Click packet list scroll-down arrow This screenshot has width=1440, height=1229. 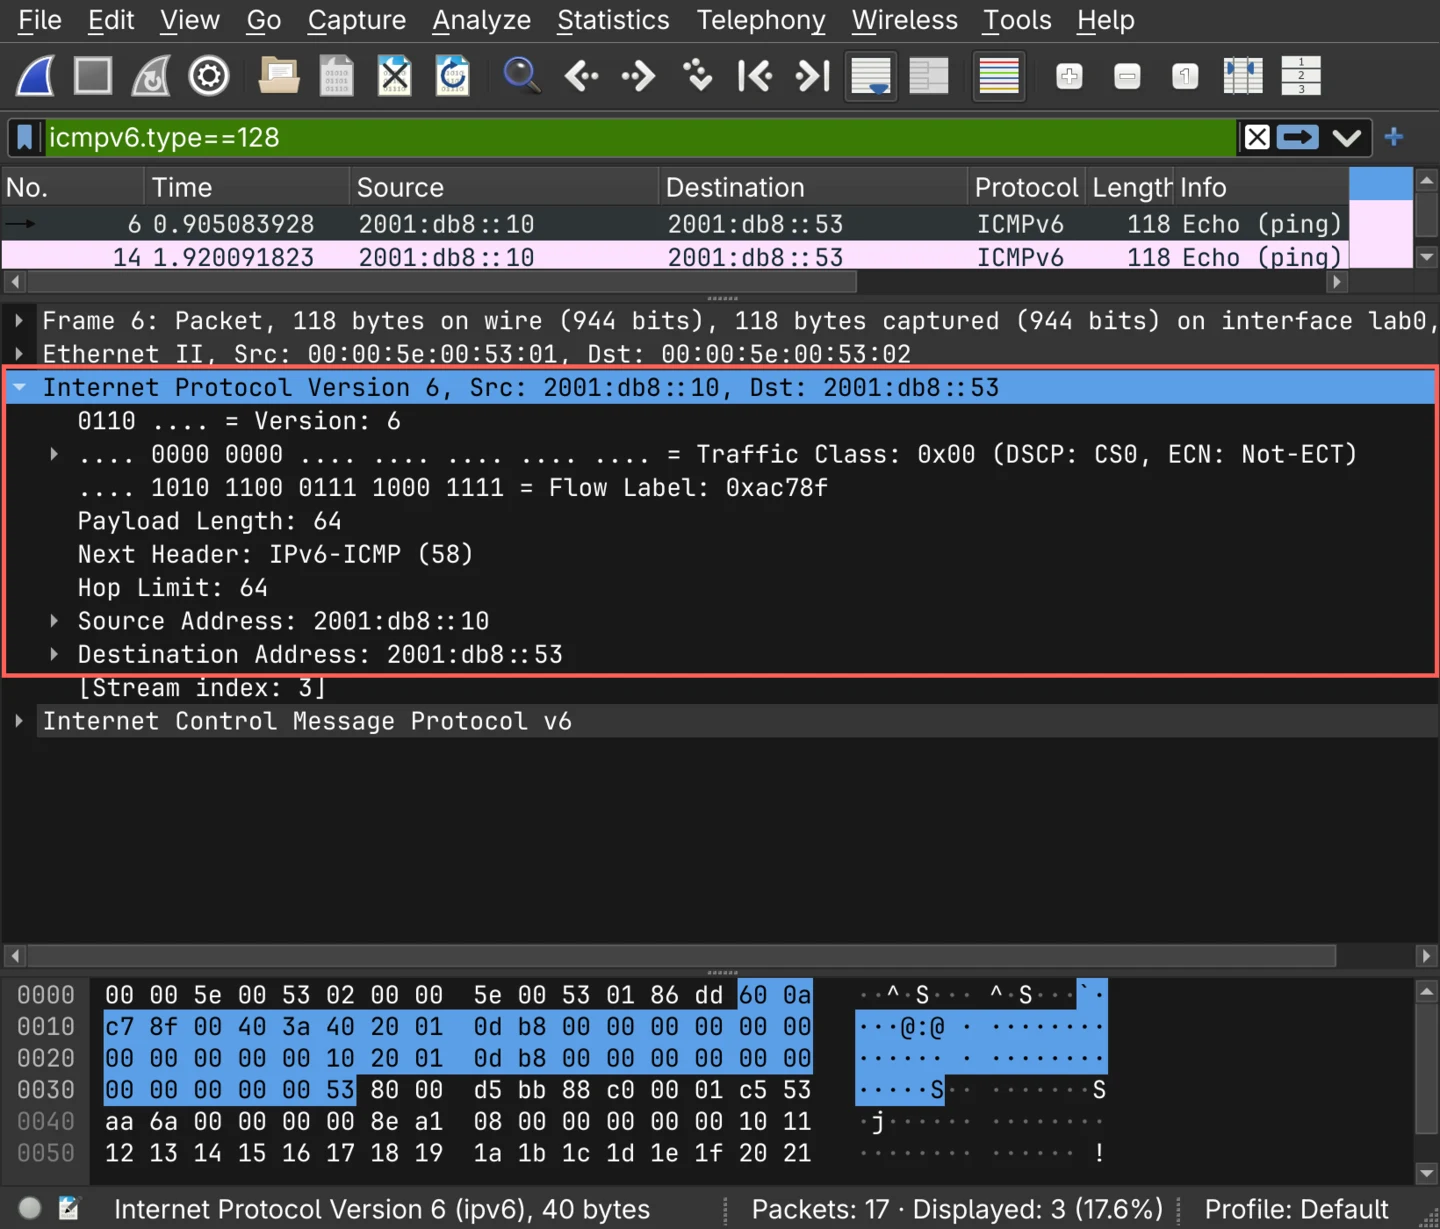1427,257
